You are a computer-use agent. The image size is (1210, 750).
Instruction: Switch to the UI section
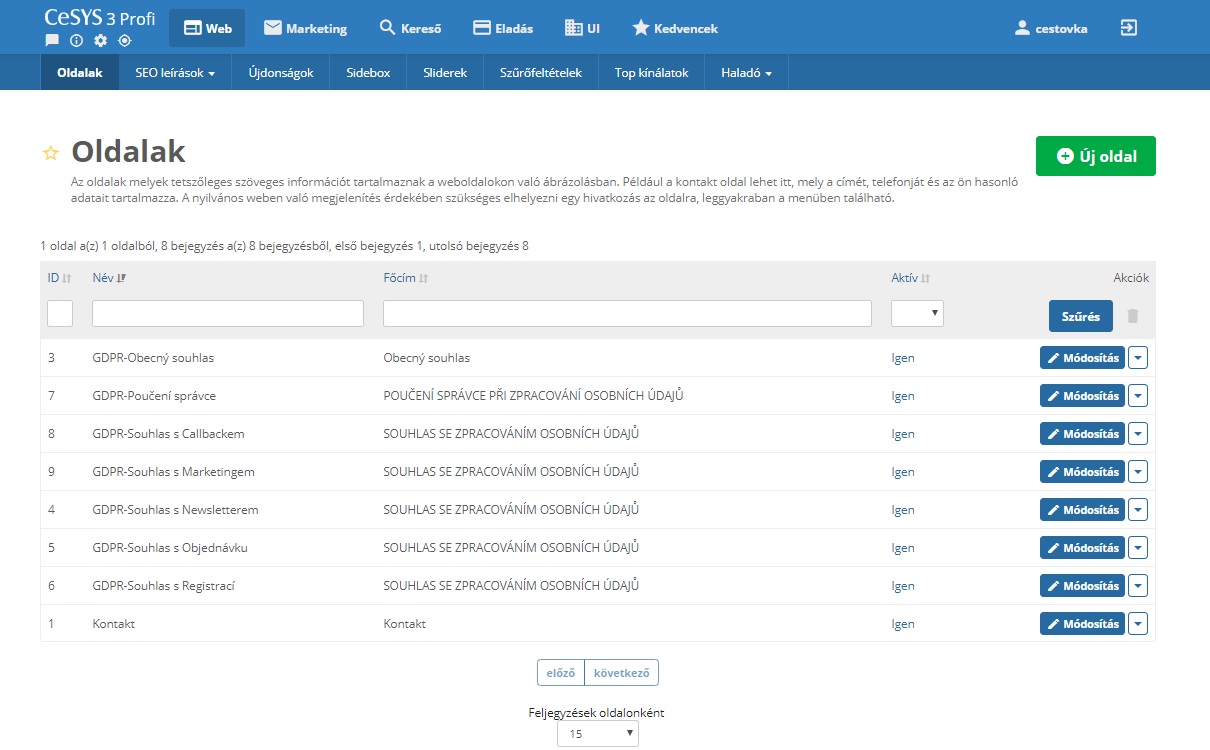[x=582, y=28]
